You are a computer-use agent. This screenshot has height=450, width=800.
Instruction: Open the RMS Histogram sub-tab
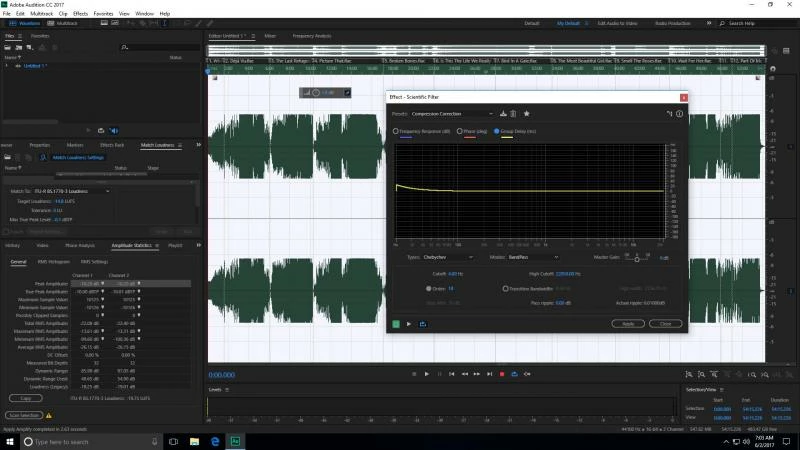[x=54, y=262]
